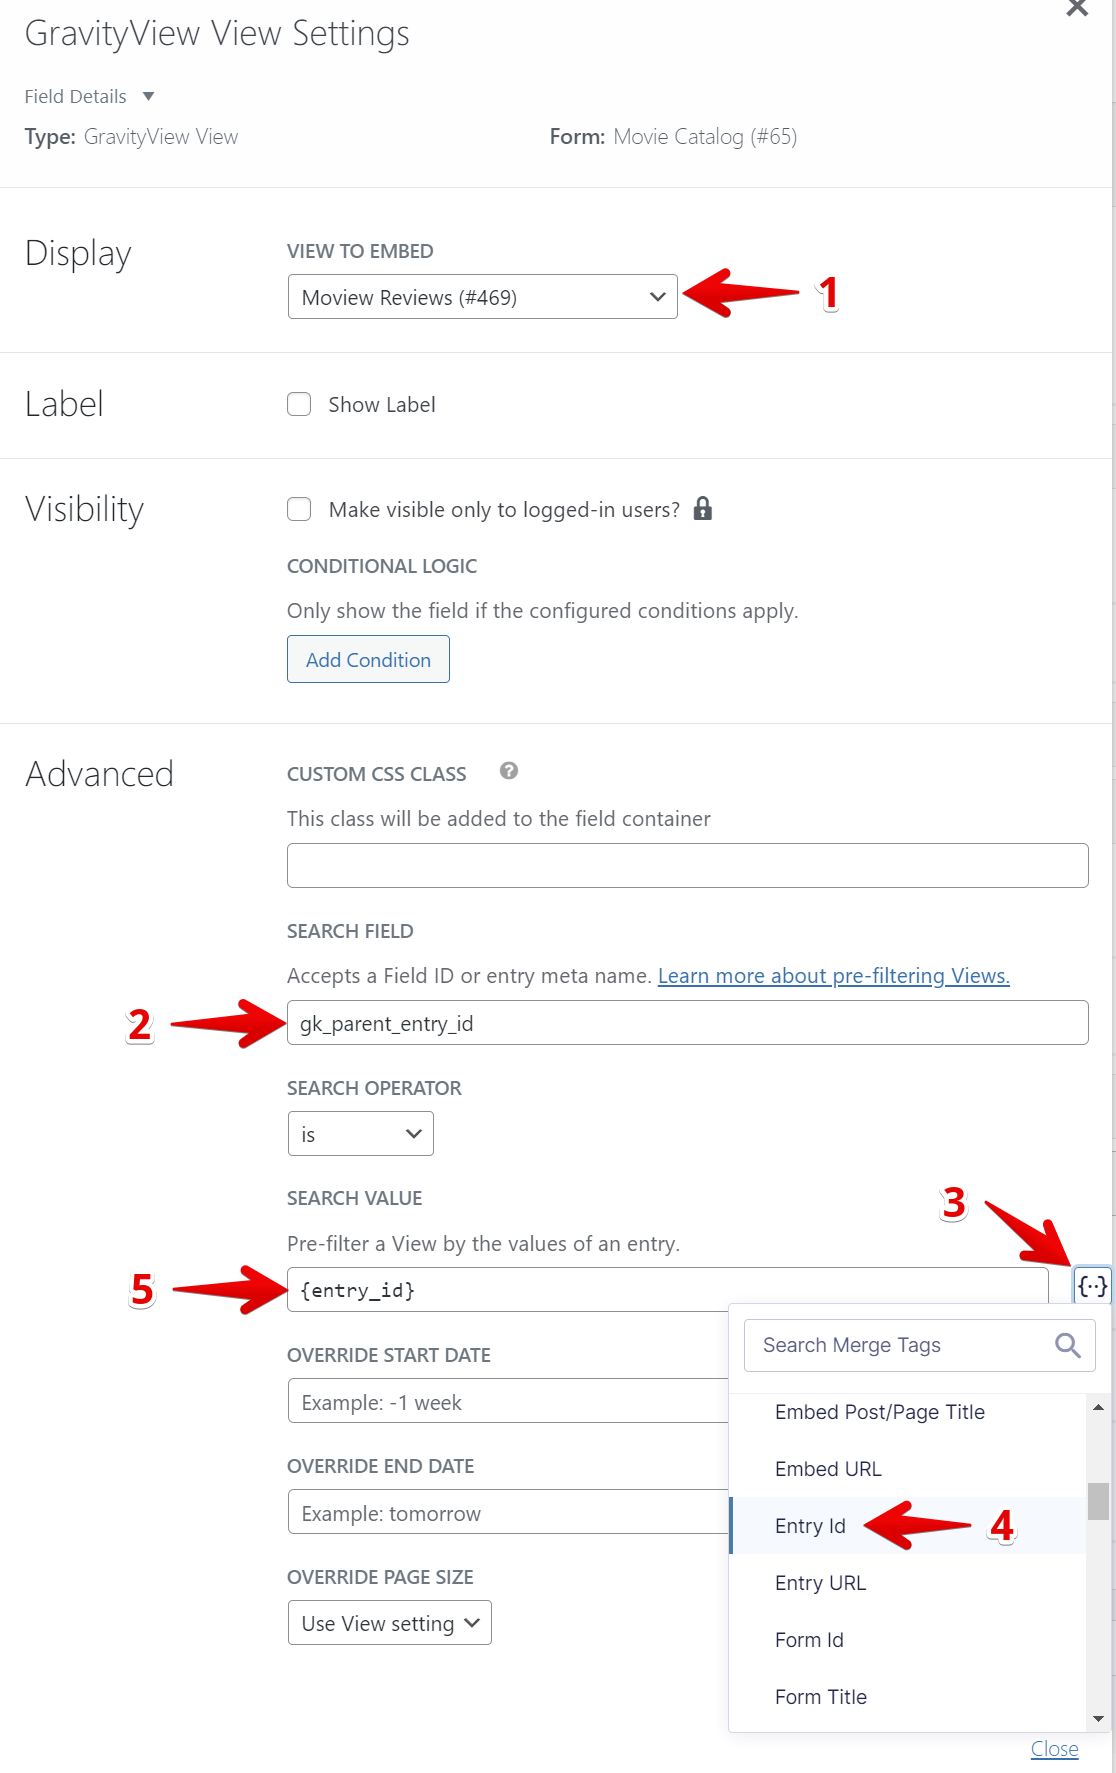
Task: Enable the Show Label checkbox
Action: pyautogui.click(x=299, y=404)
